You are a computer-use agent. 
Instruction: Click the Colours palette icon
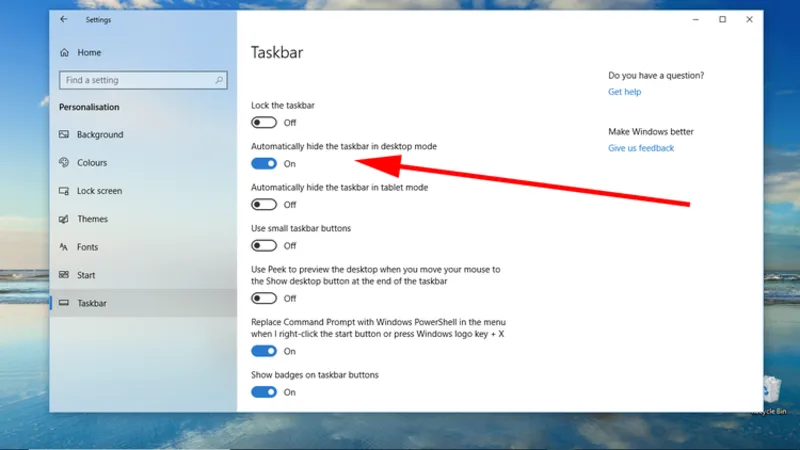64,162
